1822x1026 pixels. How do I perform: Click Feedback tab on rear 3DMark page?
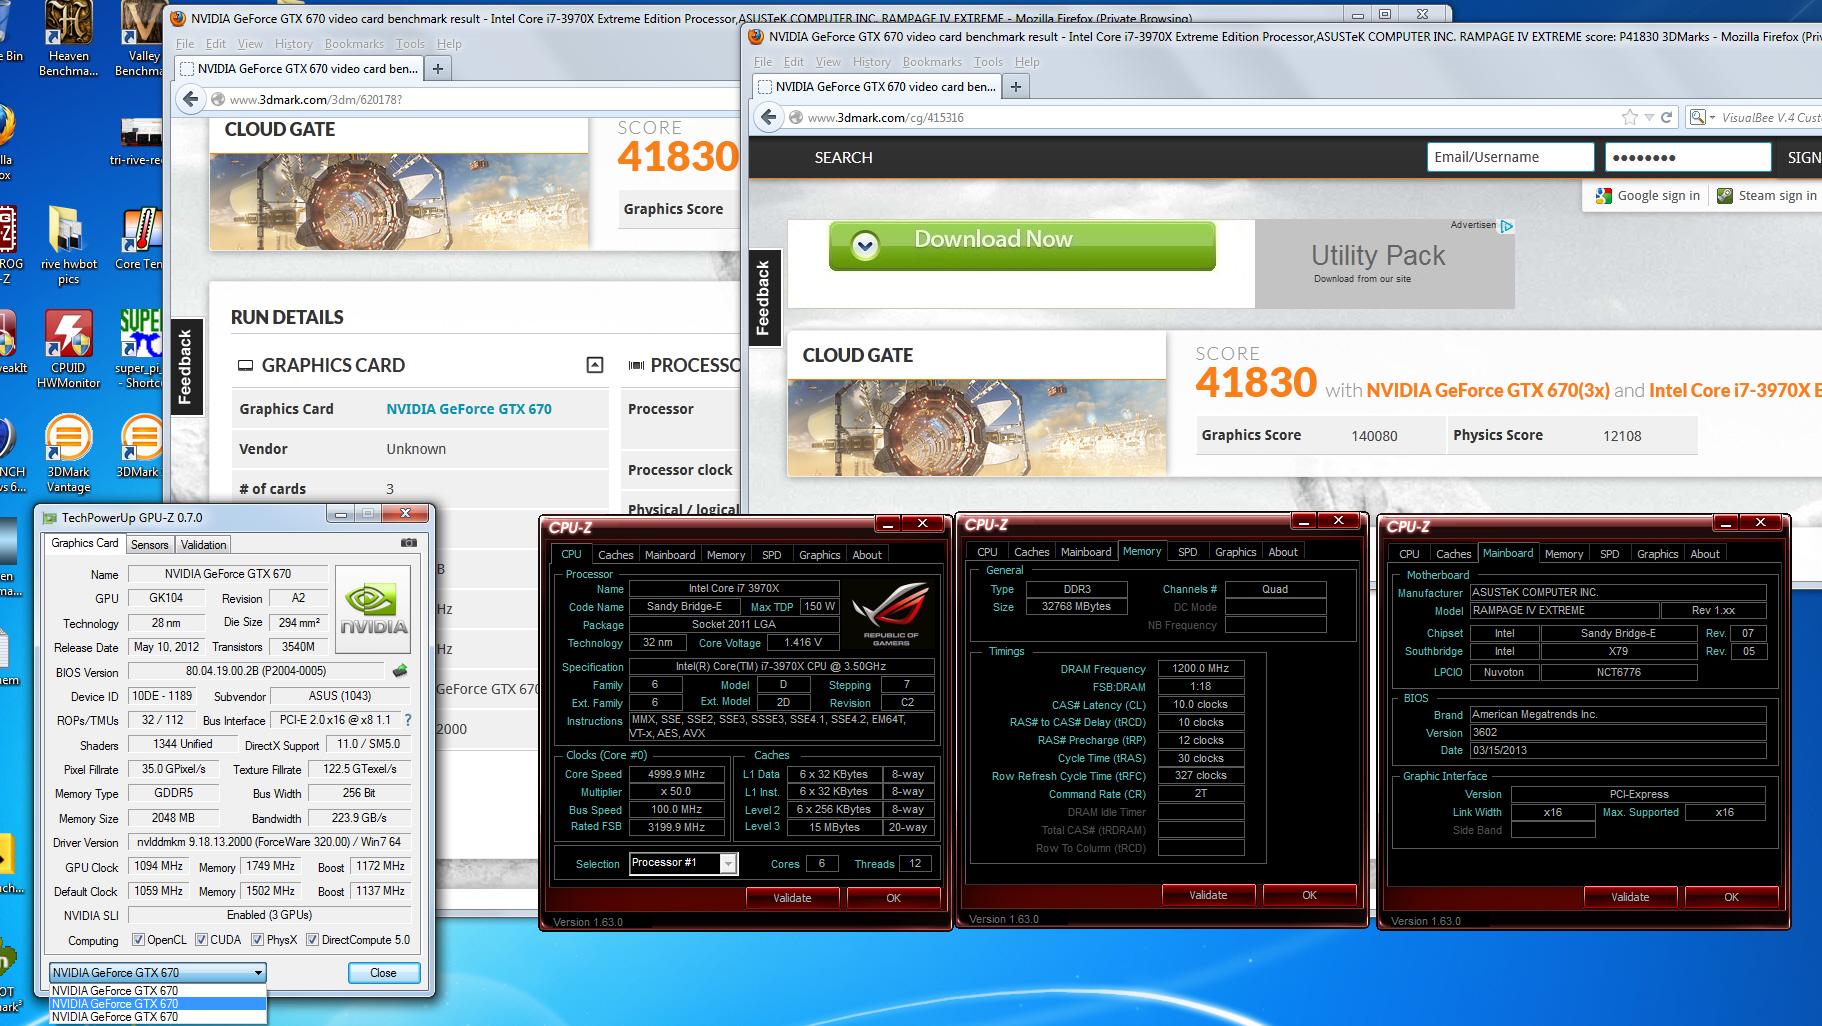(185, 367)
